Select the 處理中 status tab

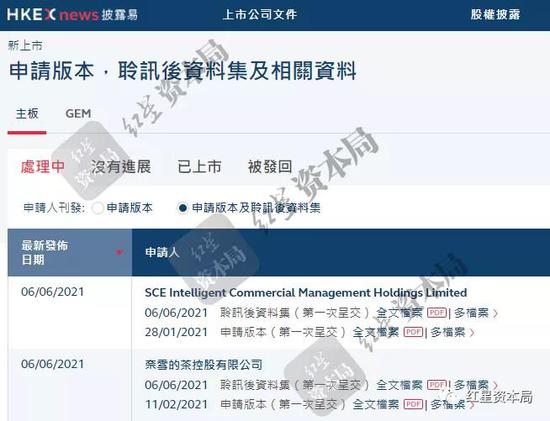[x=43, y=167]
